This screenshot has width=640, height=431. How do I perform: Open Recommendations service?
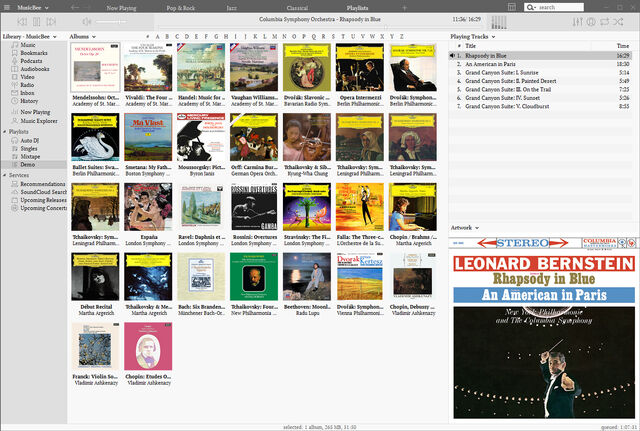42,184
